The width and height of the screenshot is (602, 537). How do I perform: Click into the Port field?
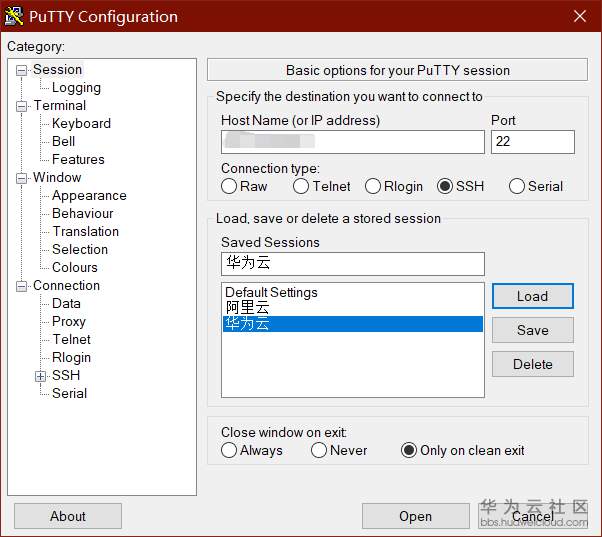533,142
